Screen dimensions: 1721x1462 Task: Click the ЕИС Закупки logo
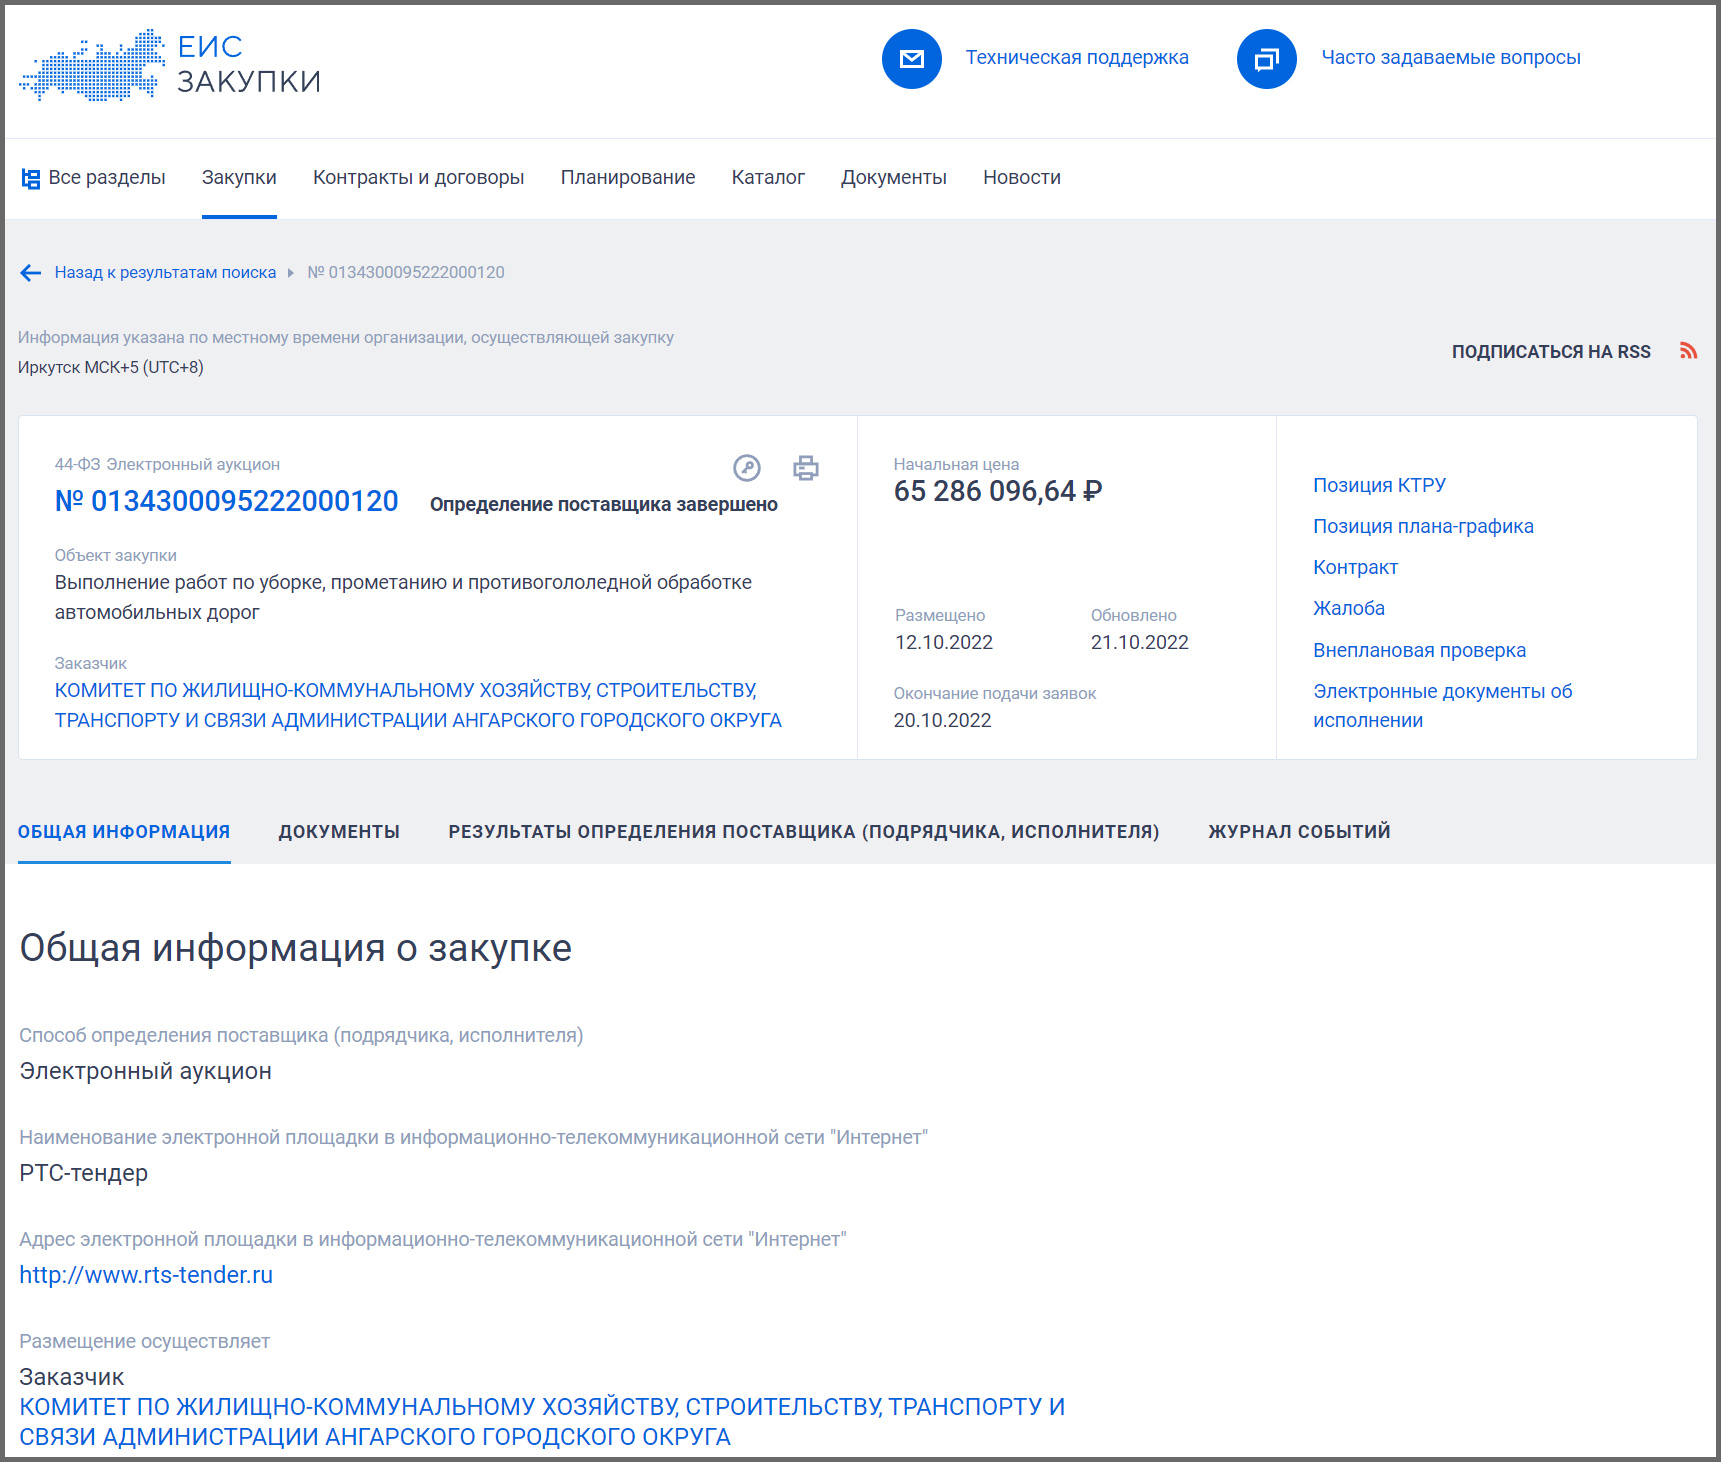tap(170, 64)
